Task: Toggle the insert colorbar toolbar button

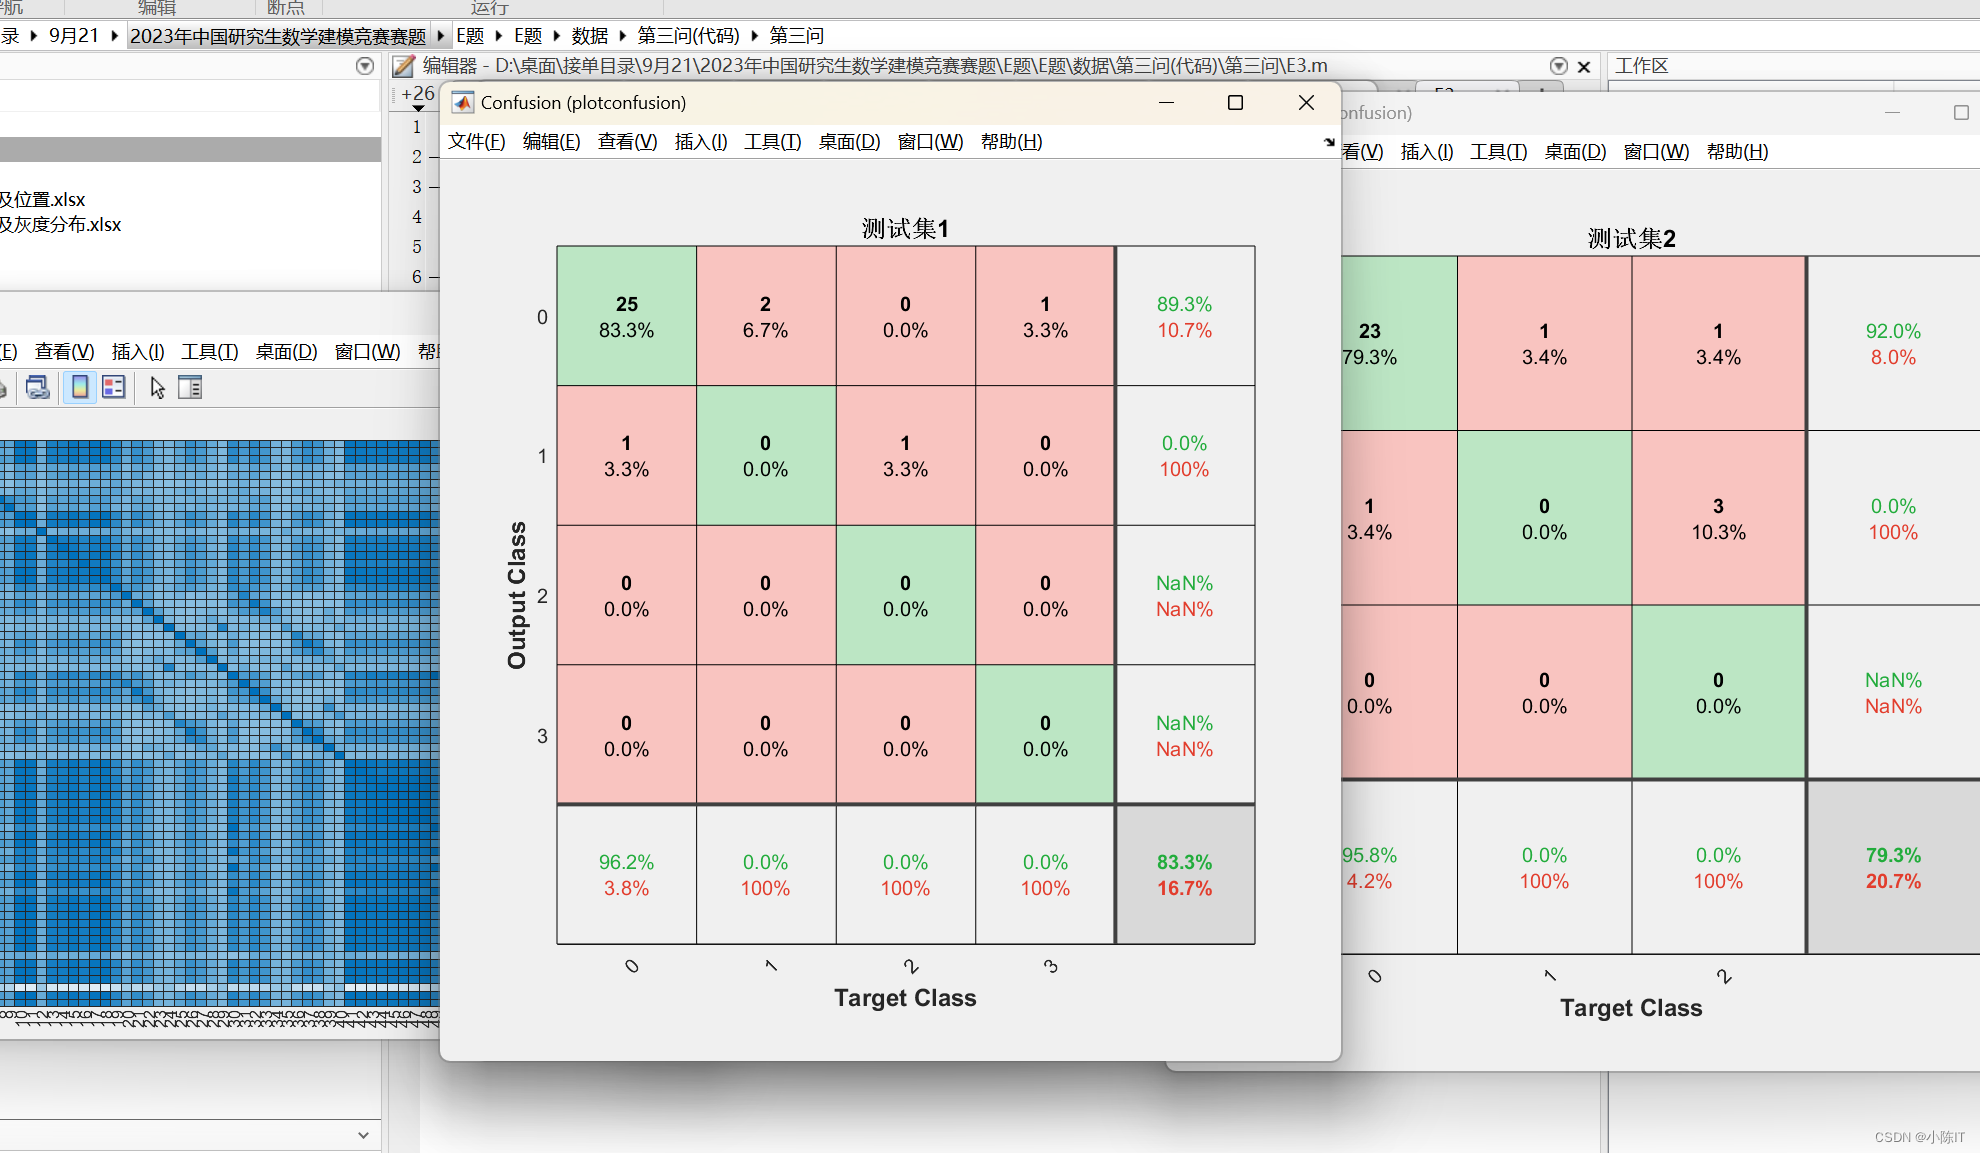Action: pos(80,388)
